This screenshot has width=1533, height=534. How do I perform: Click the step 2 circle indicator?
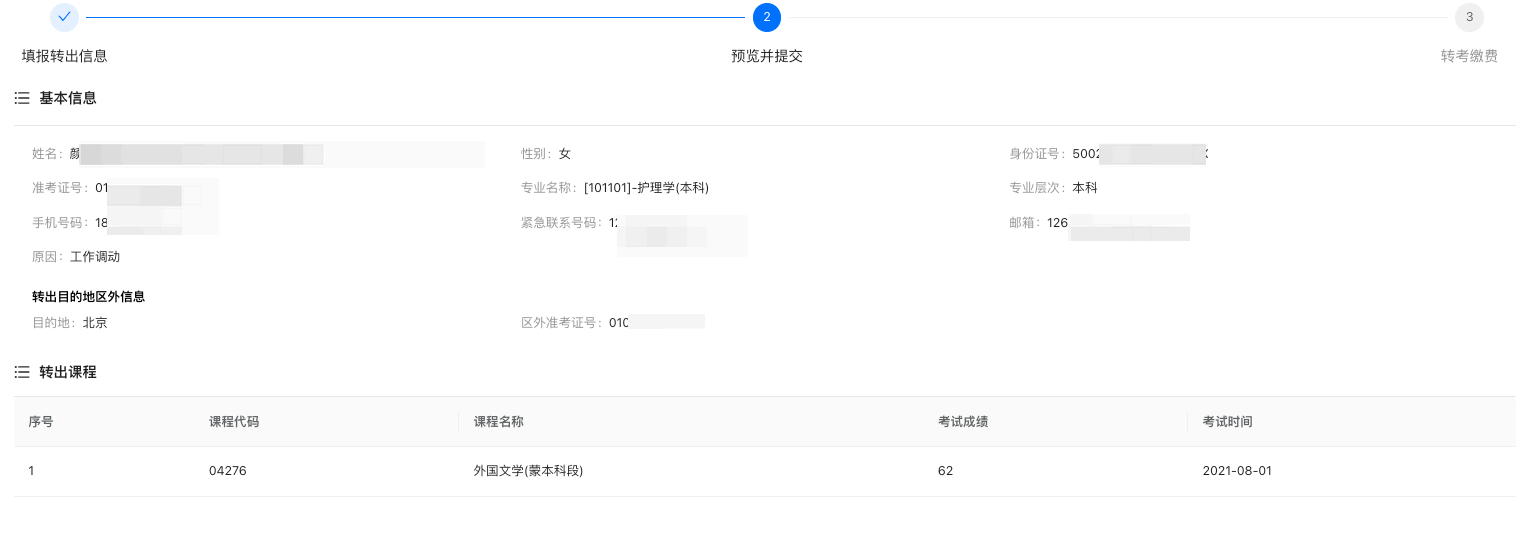[766, 17]
